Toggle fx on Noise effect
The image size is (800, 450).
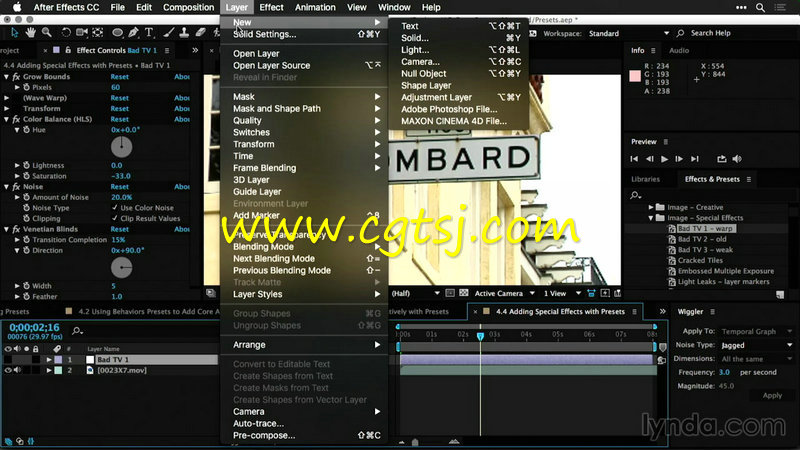coord(16,187)
